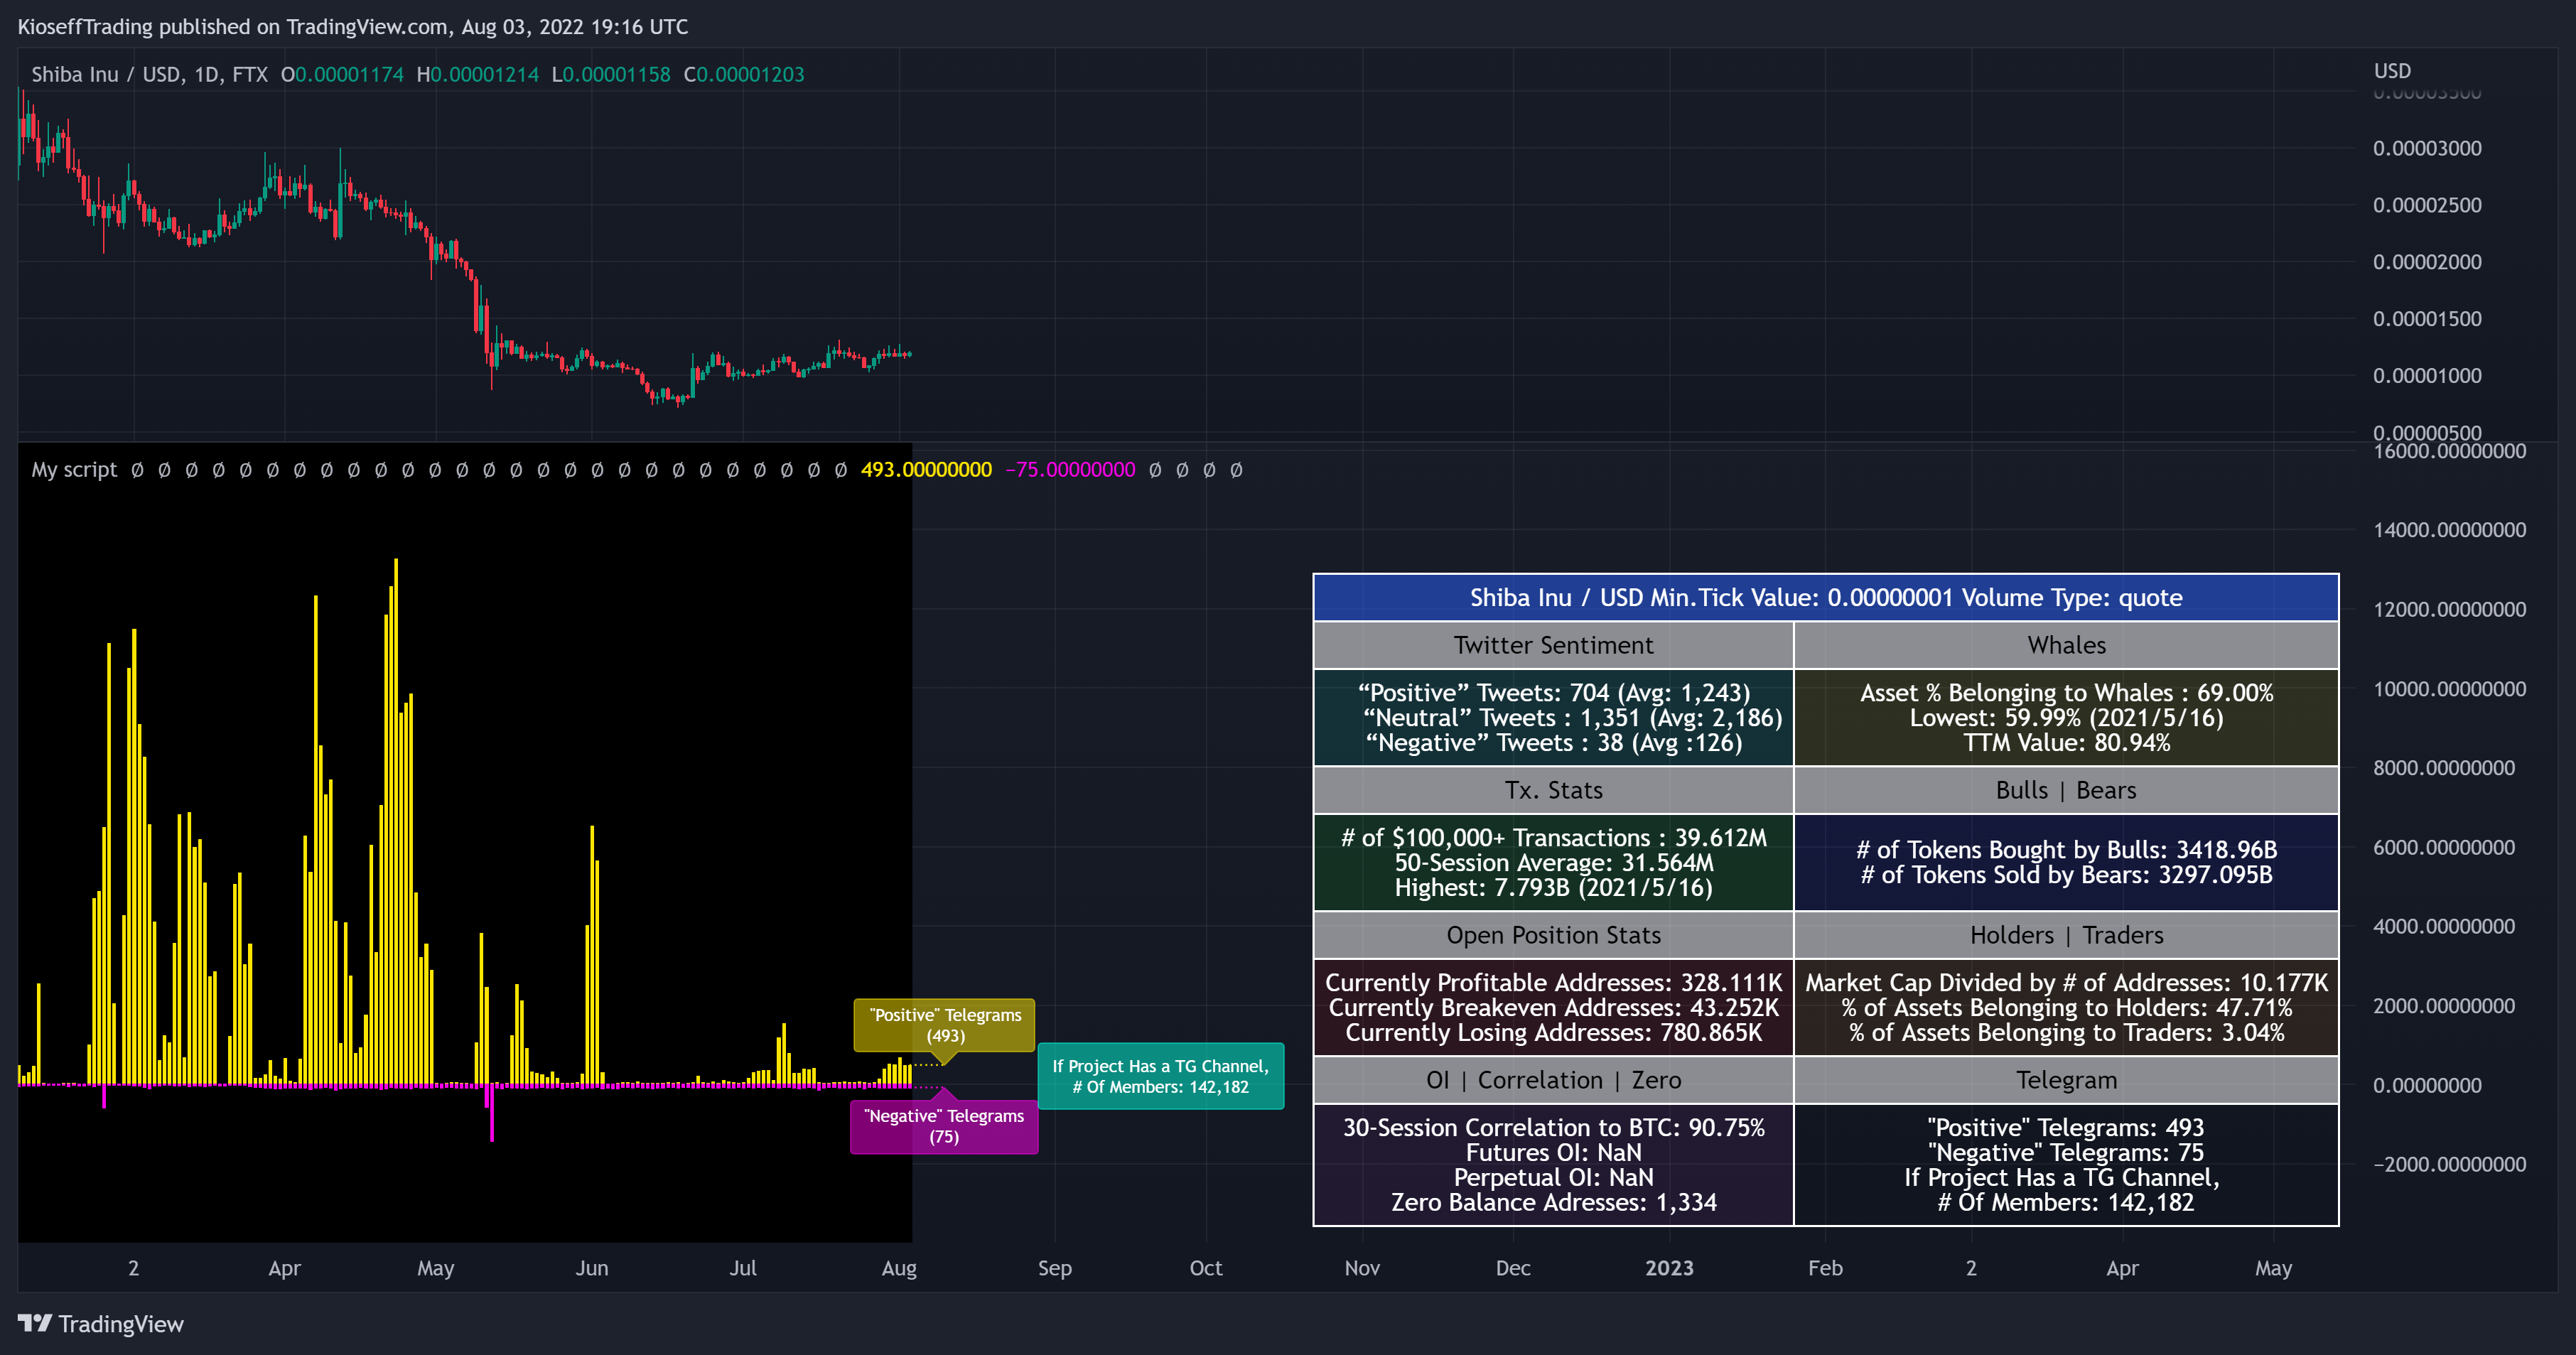Click the 'Aug' label on the time axis
2576x1355 pixels.
[899, 1268]
